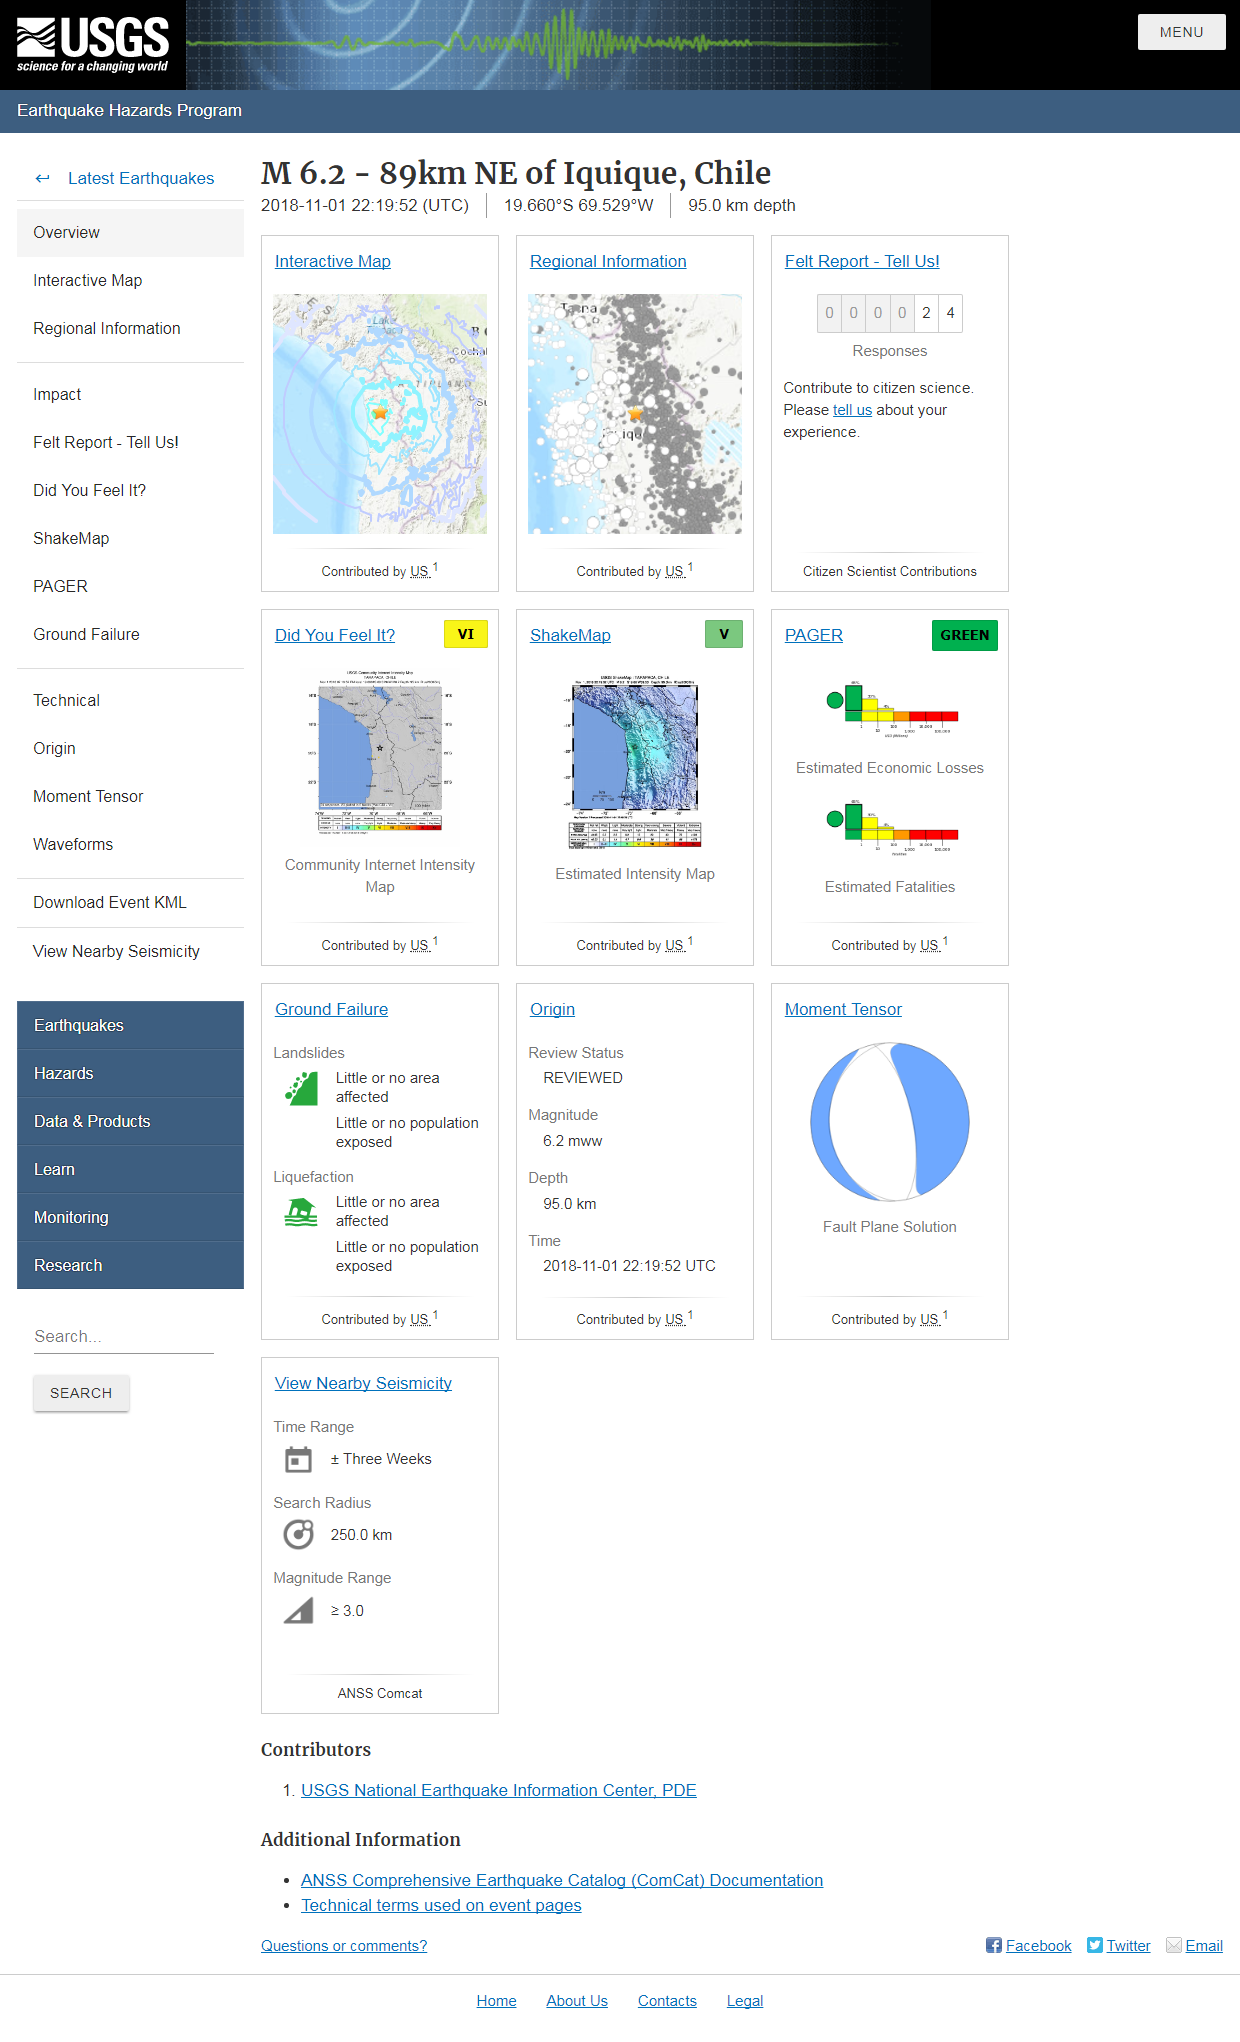The height and width of the screenshot is (2042, 1240).
Task: Click the felt report responses counter
Action: 890,313
